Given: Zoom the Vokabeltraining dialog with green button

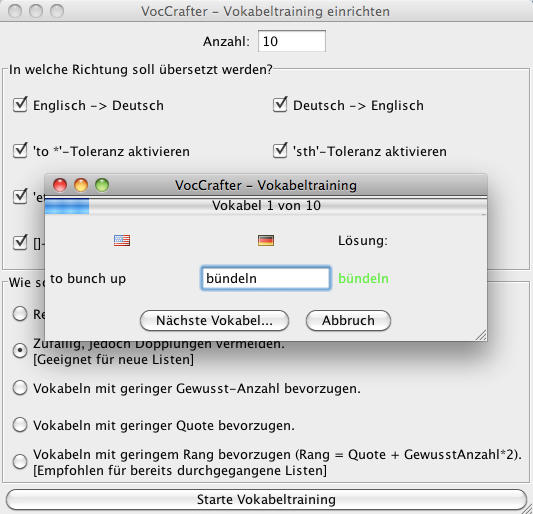Looking at the screenshot, I should (x=102, y=185).
